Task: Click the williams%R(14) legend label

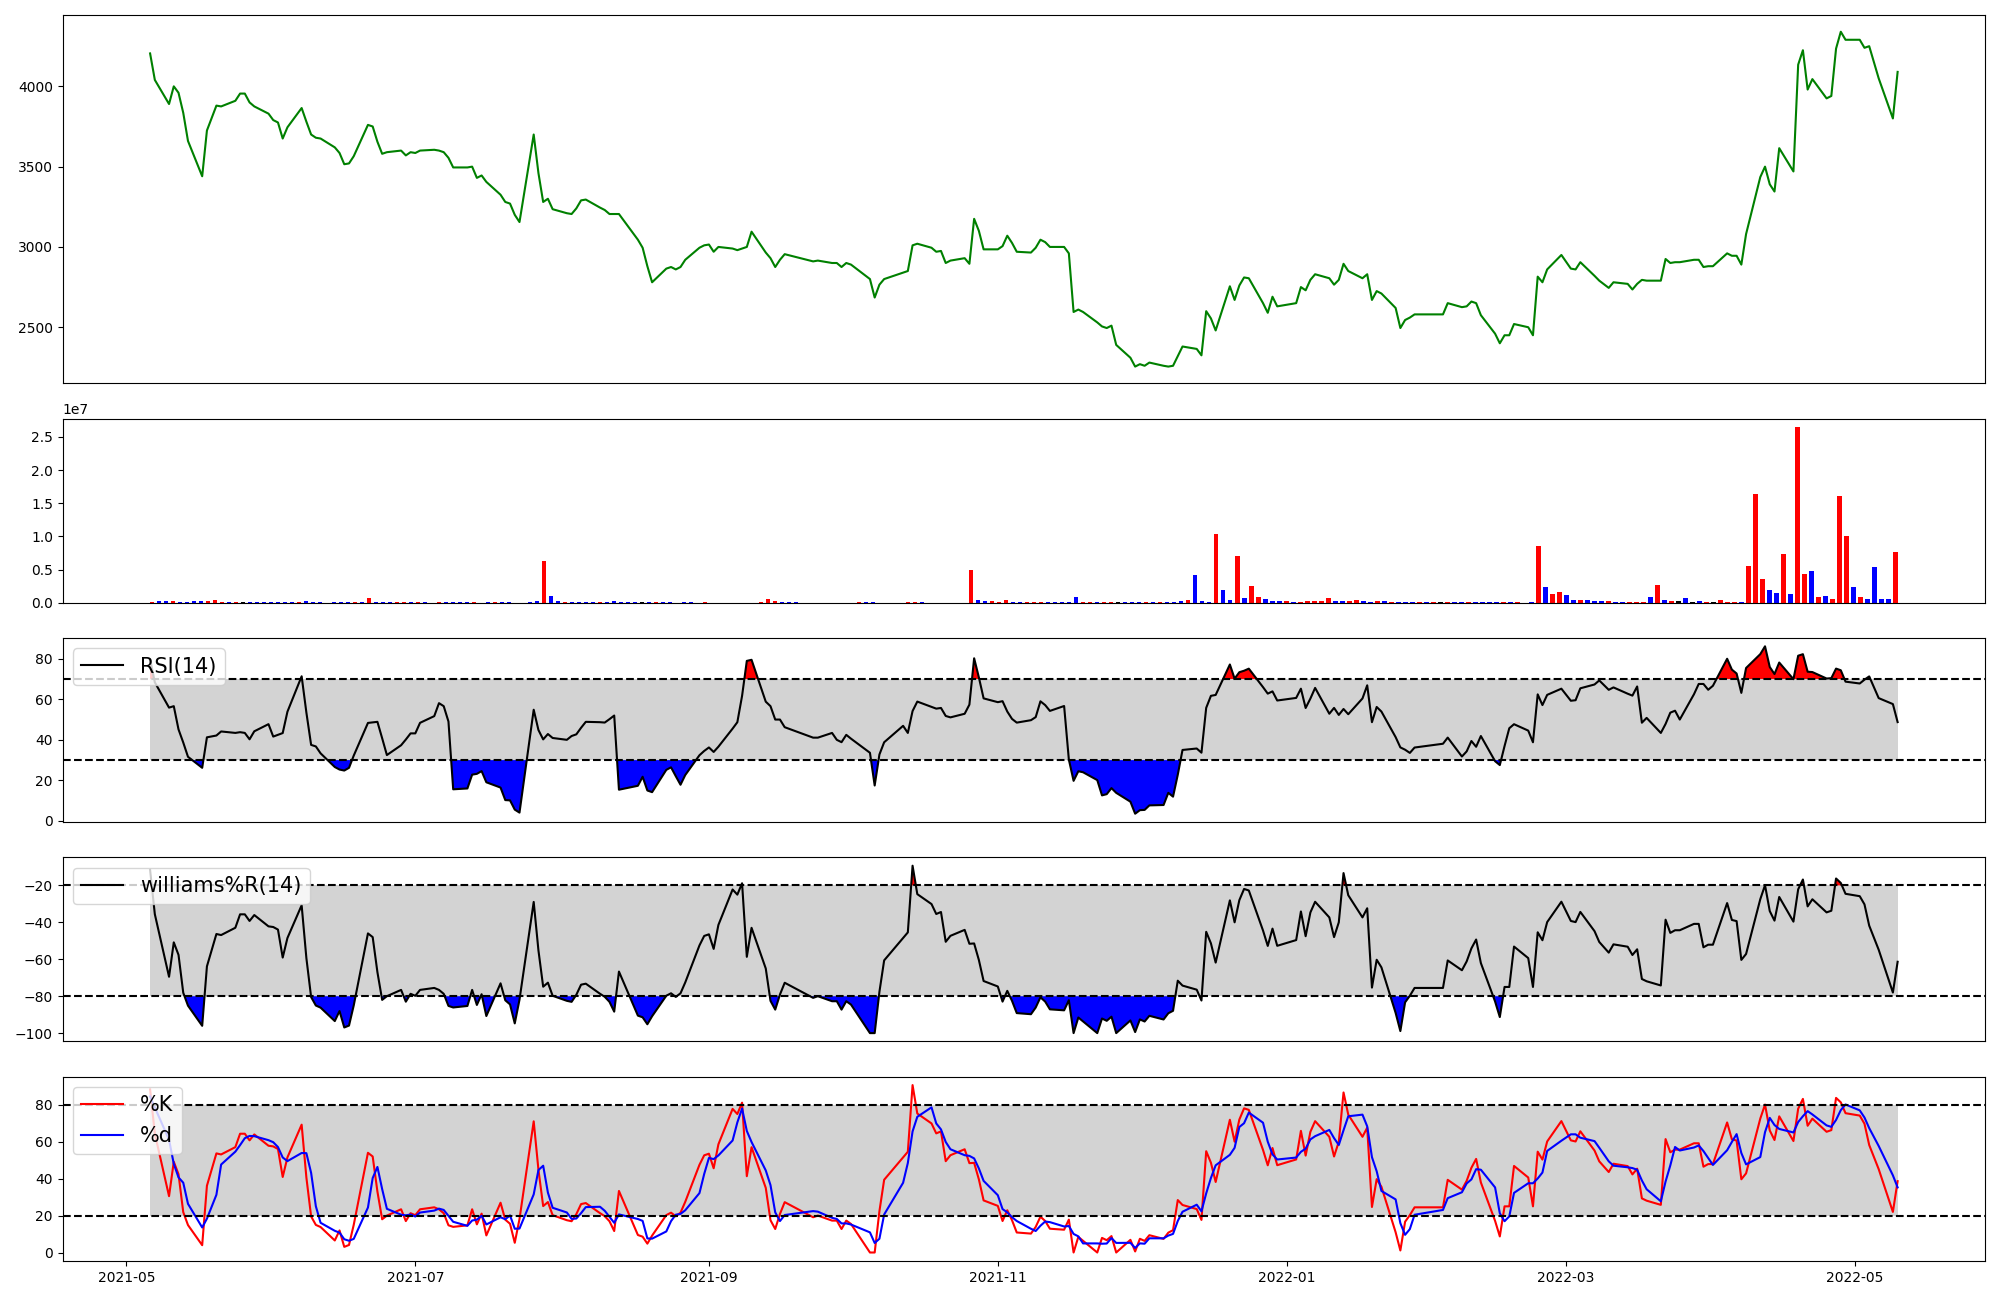Action: tap(220, 885)
